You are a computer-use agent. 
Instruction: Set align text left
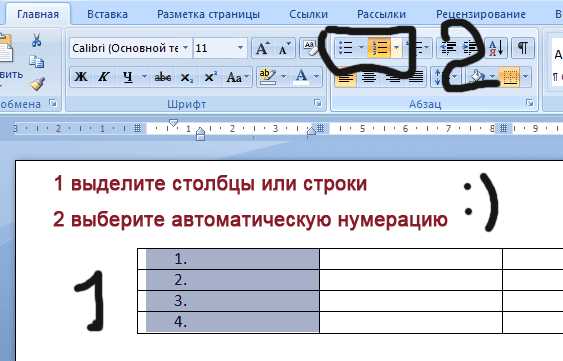tap(345, 77)
